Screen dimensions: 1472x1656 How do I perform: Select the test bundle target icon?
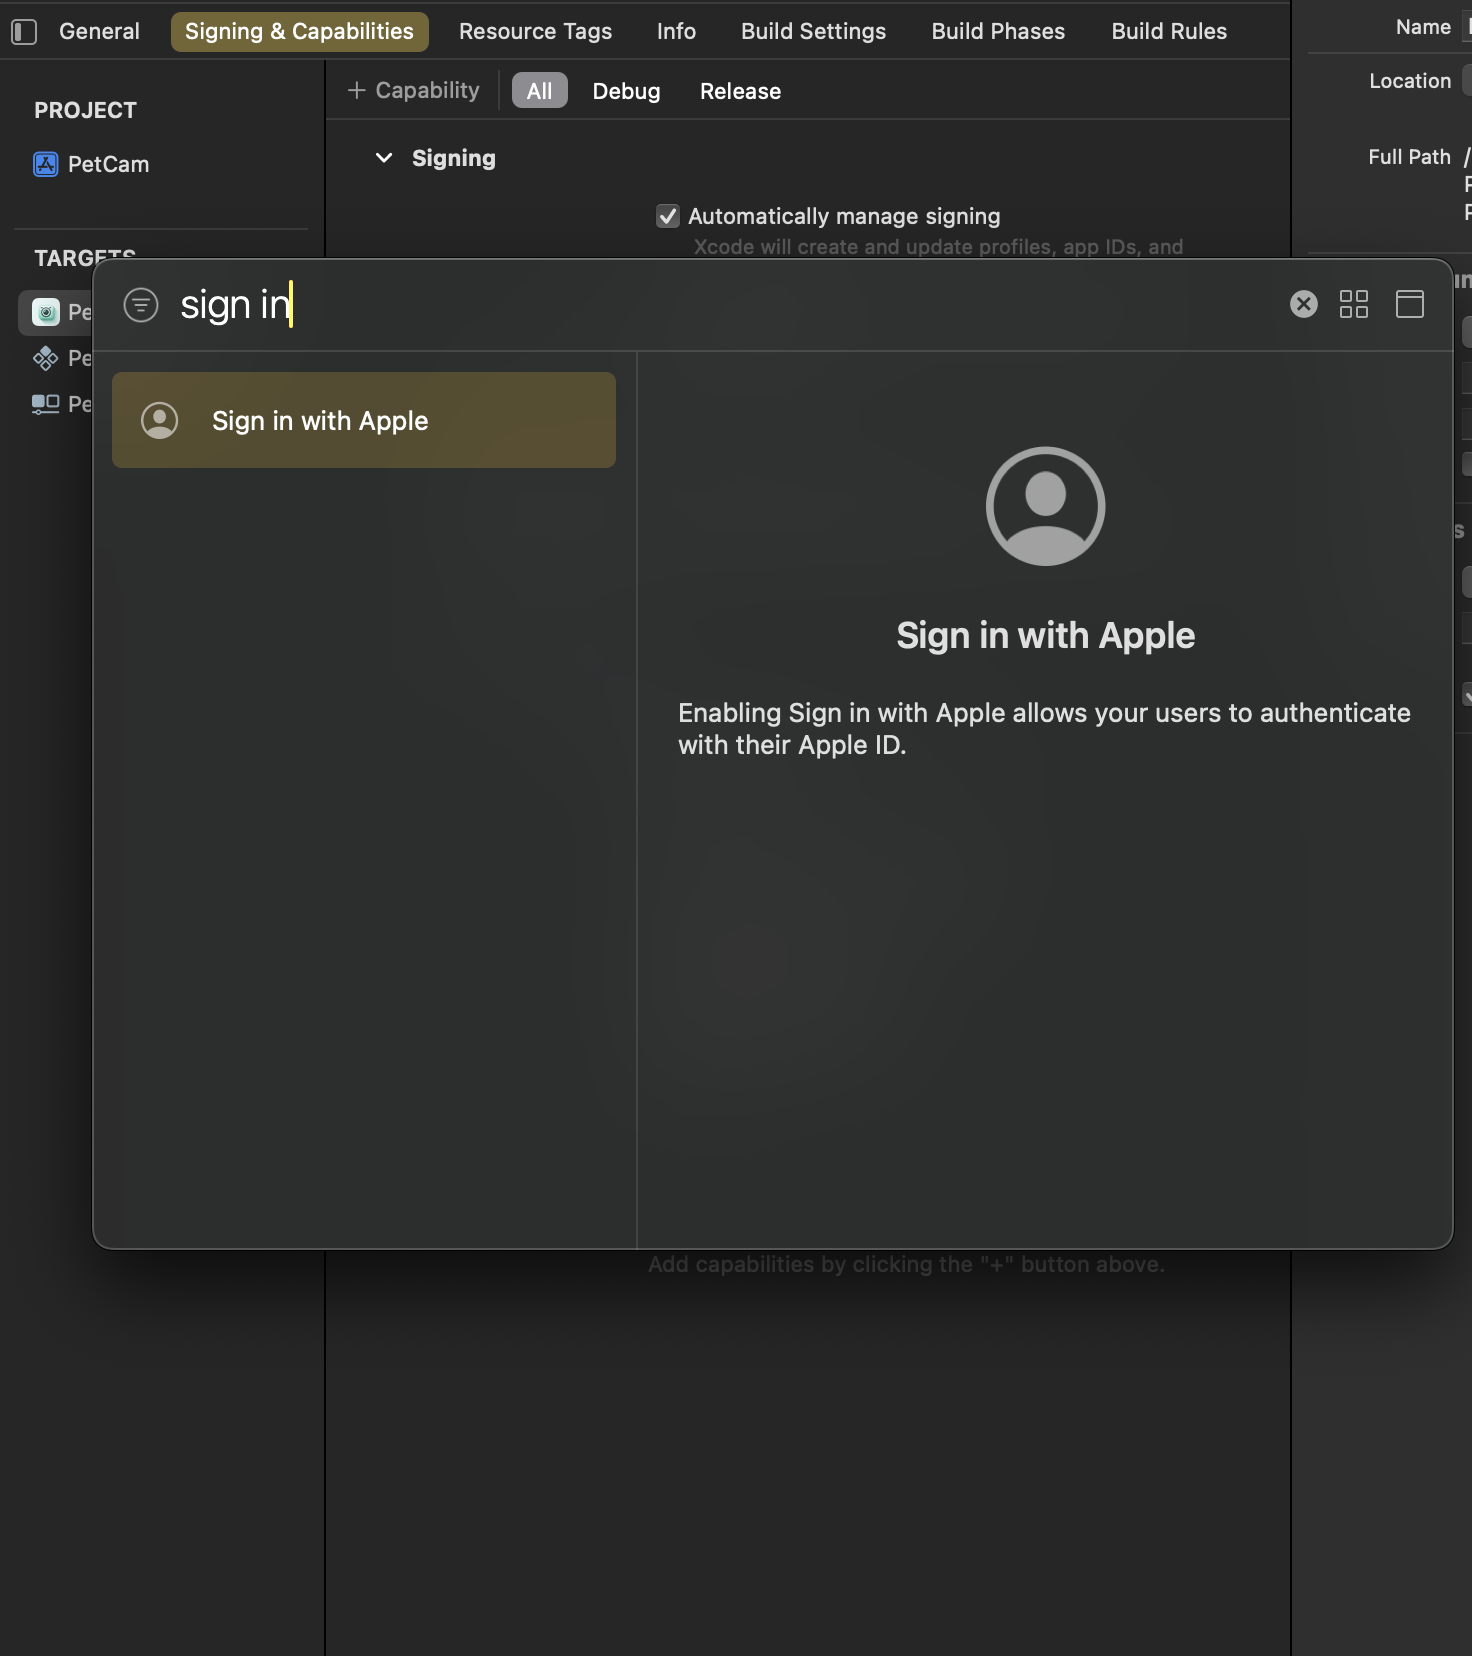[46, 358]
